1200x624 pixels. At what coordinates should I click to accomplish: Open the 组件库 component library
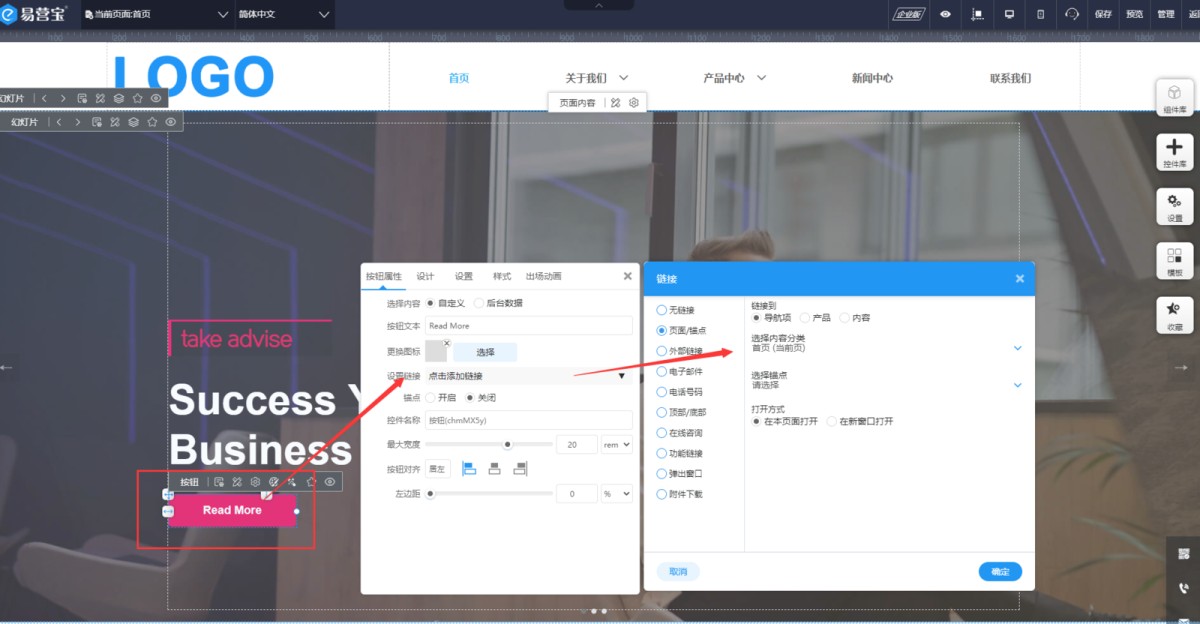(x=1175, y=98)
